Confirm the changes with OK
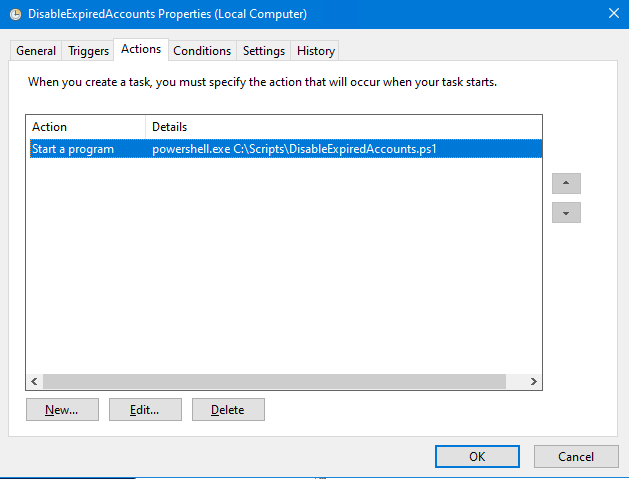 477,456
